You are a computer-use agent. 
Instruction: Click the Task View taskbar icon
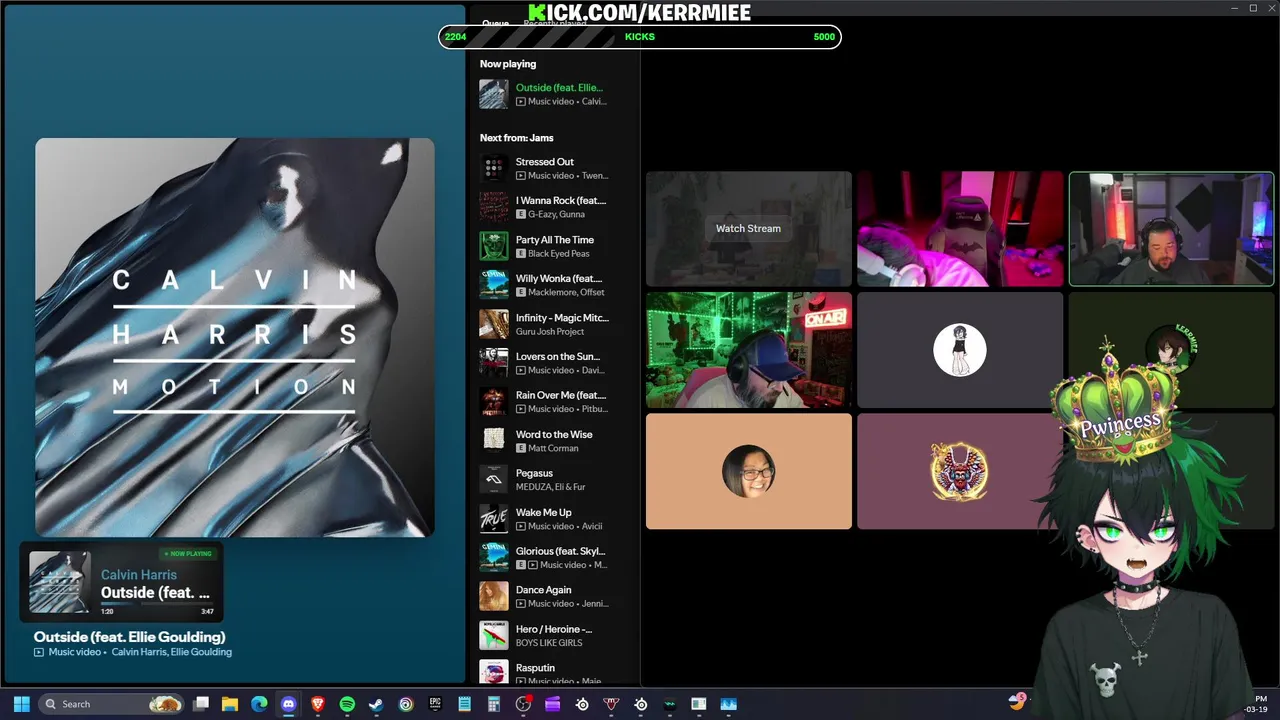[201, 704]
